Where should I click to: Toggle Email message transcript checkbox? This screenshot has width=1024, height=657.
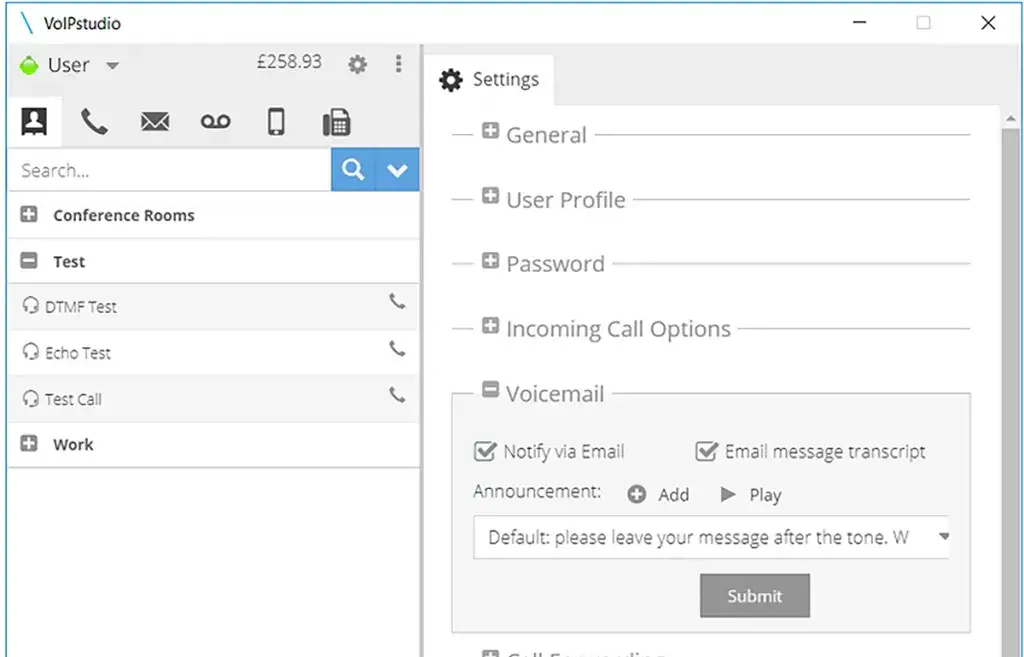(707, 452)
